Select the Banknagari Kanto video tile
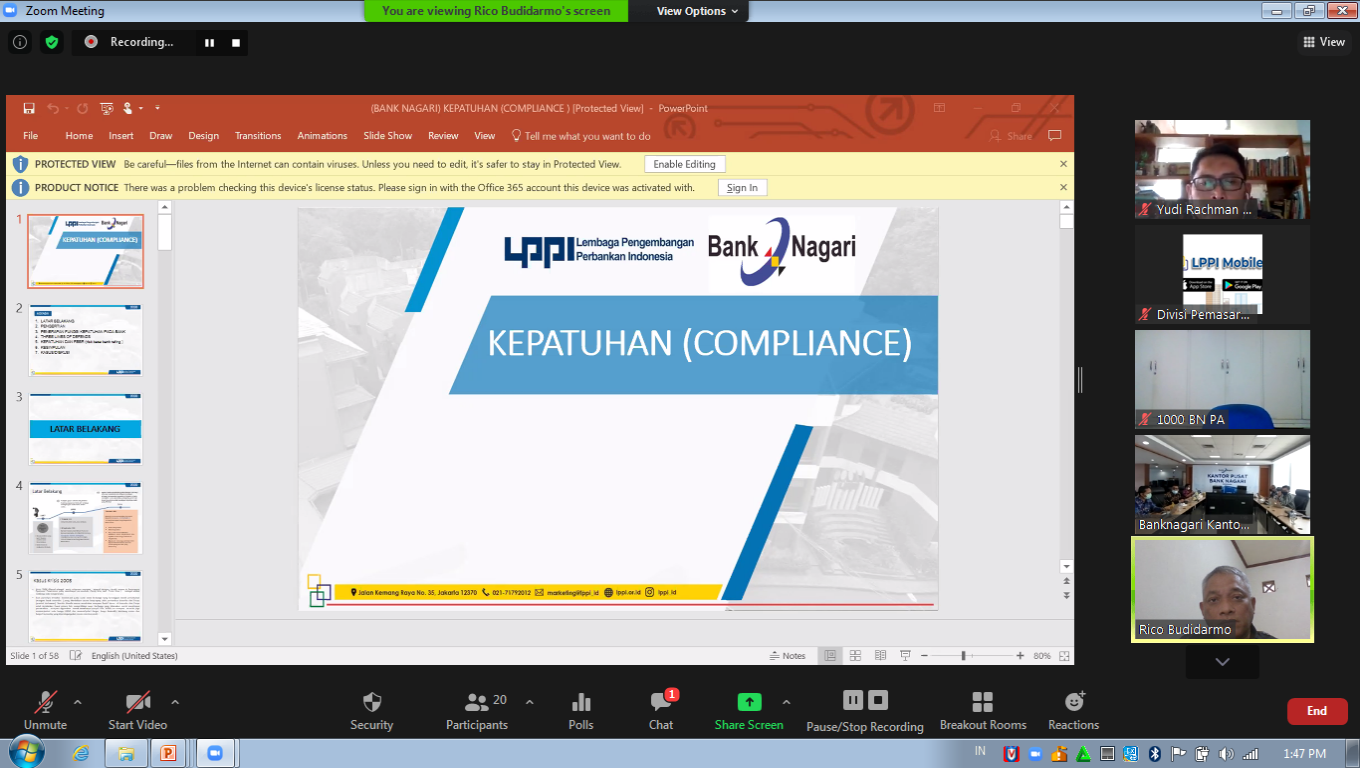Viewport: 1360px width, 768px height. pos(1222,484)
